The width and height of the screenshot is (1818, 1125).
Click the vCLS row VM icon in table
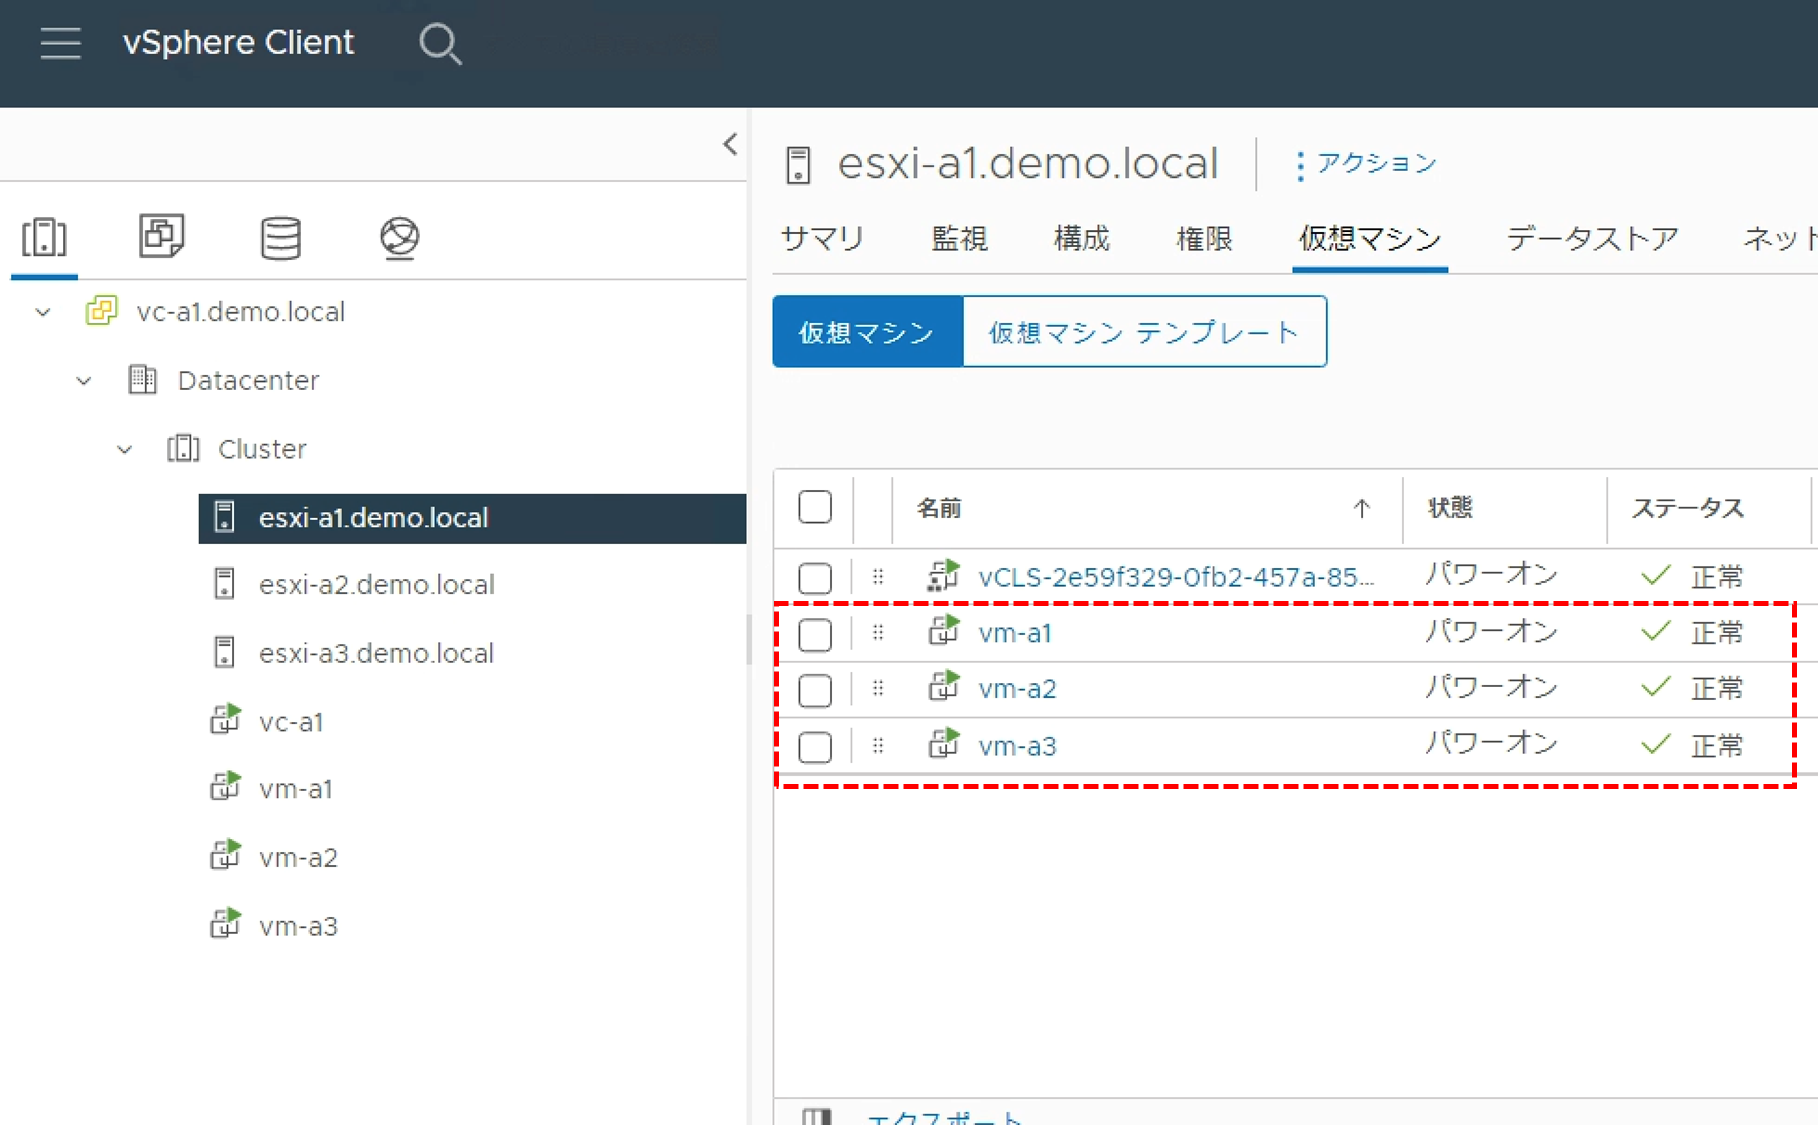(943, 576)
